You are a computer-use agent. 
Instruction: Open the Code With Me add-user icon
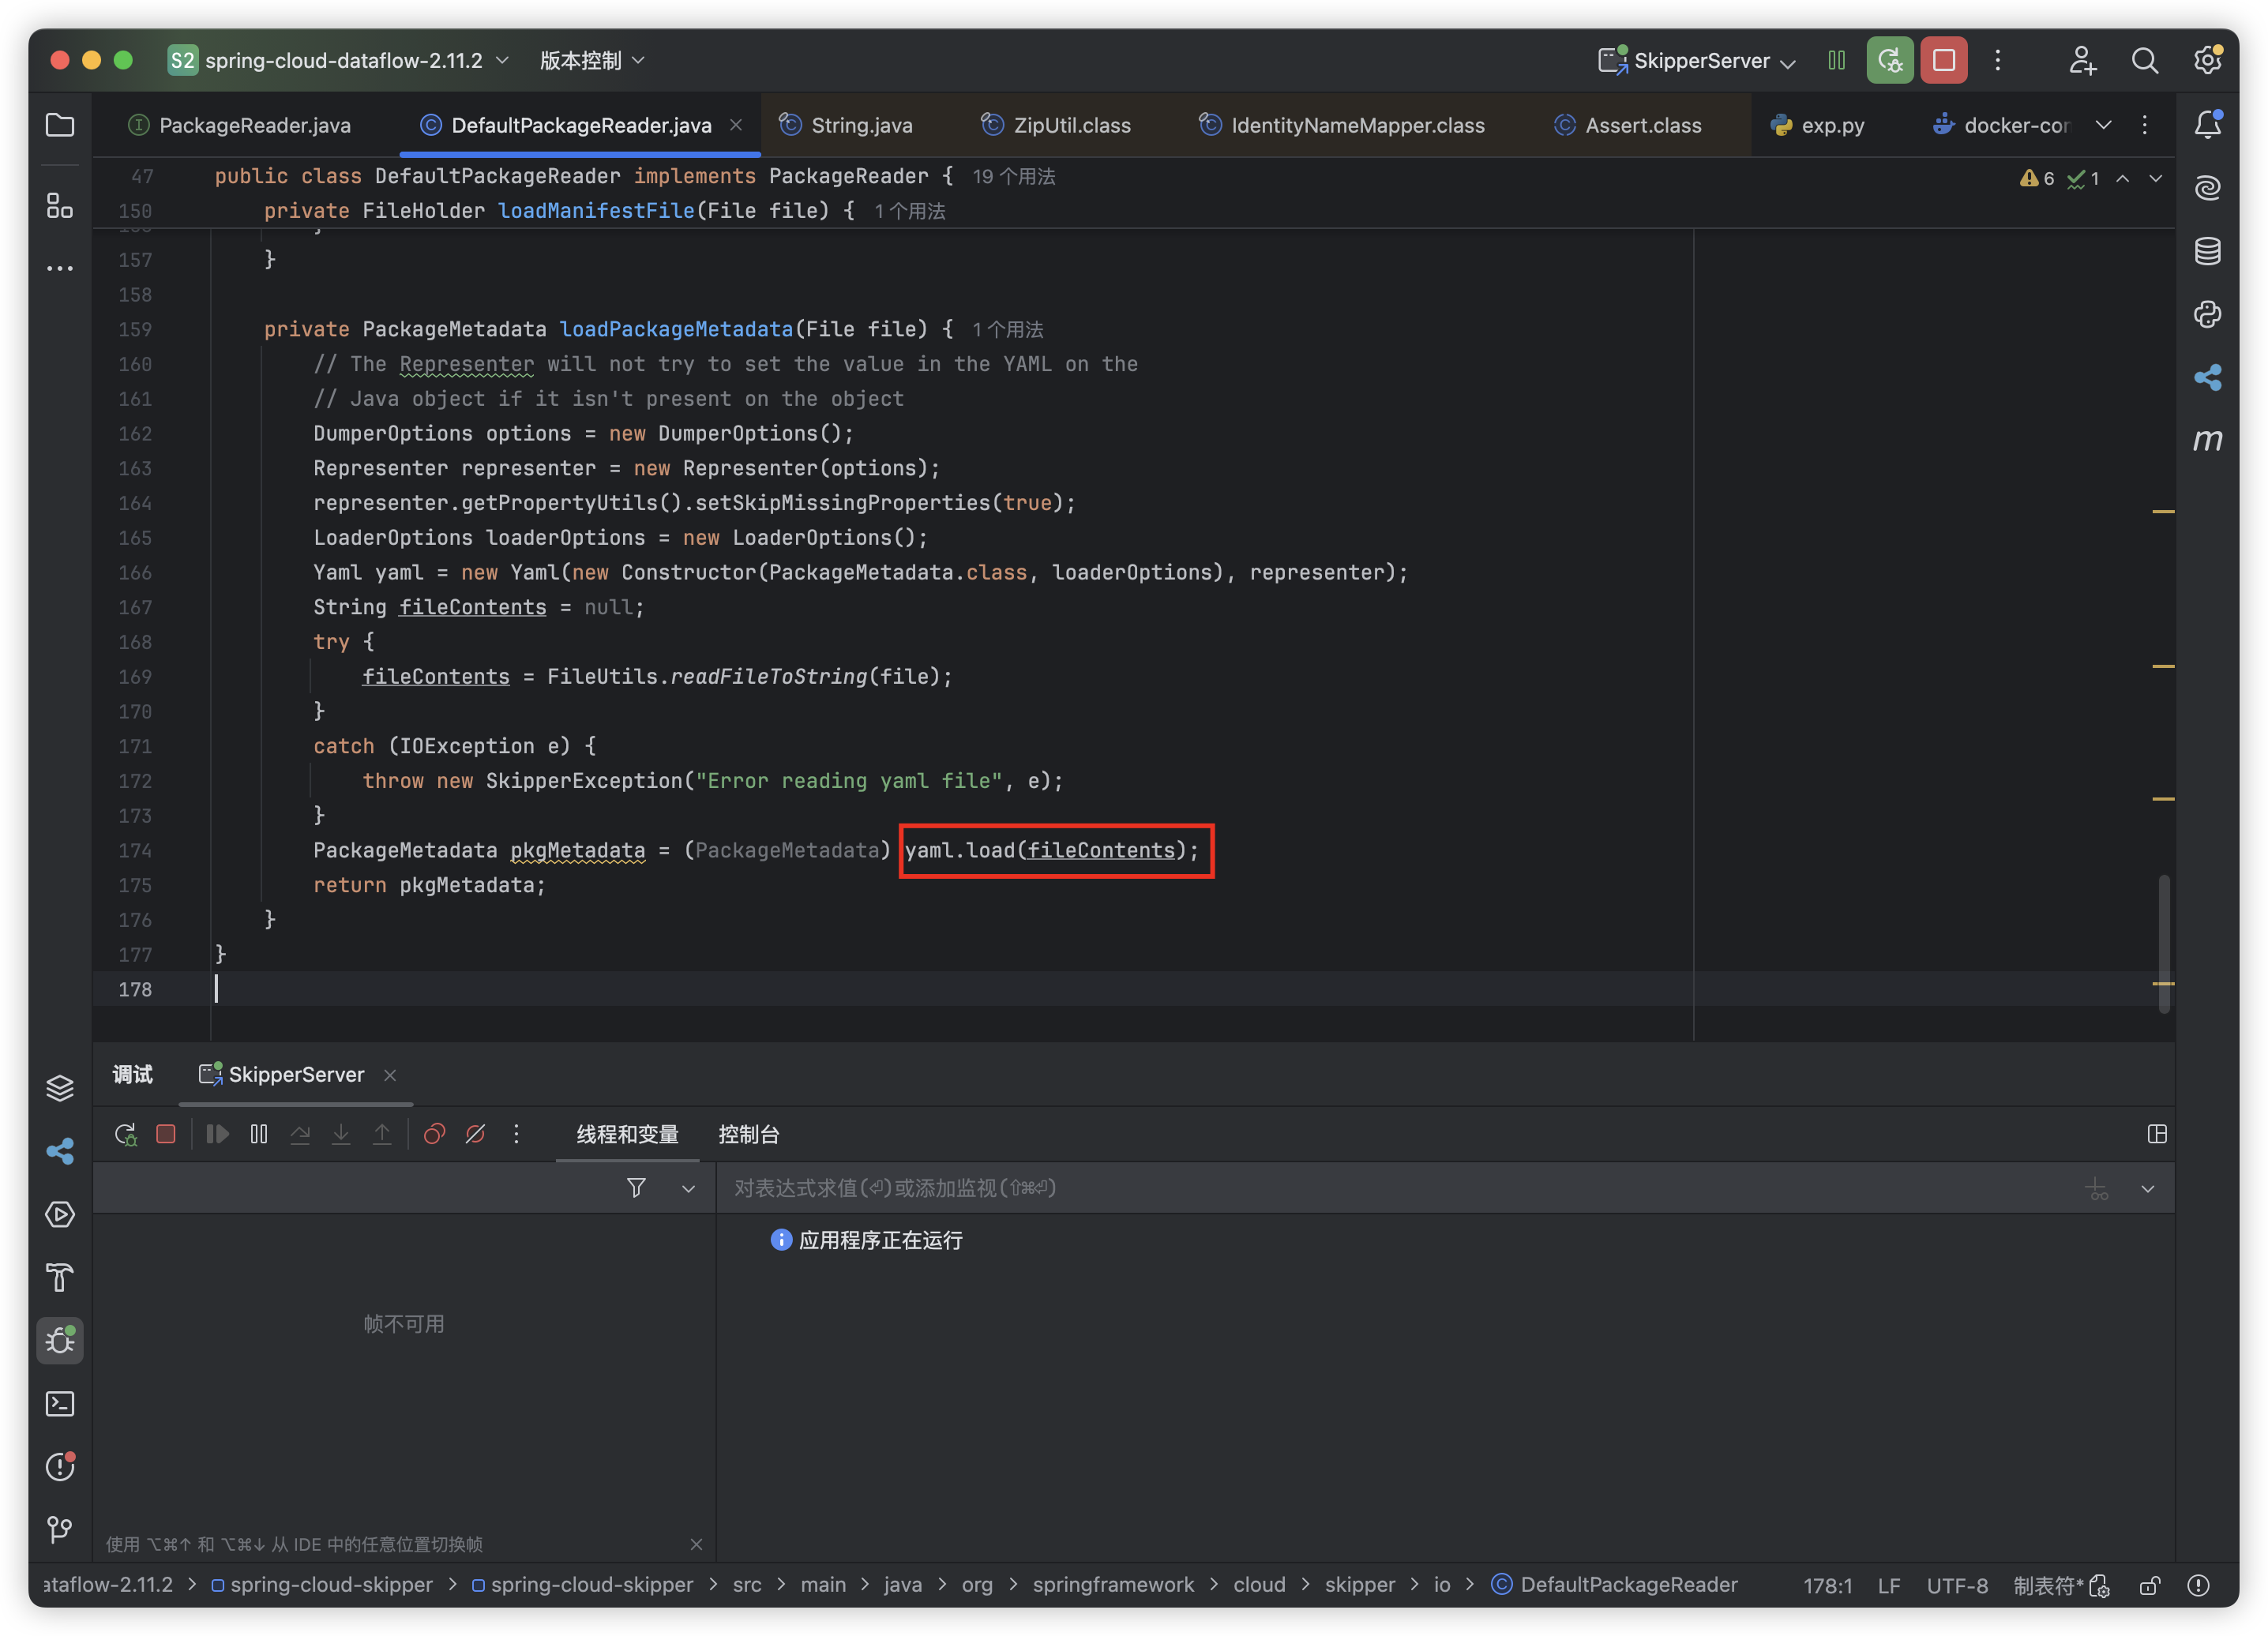click(x=2082, y=60)
